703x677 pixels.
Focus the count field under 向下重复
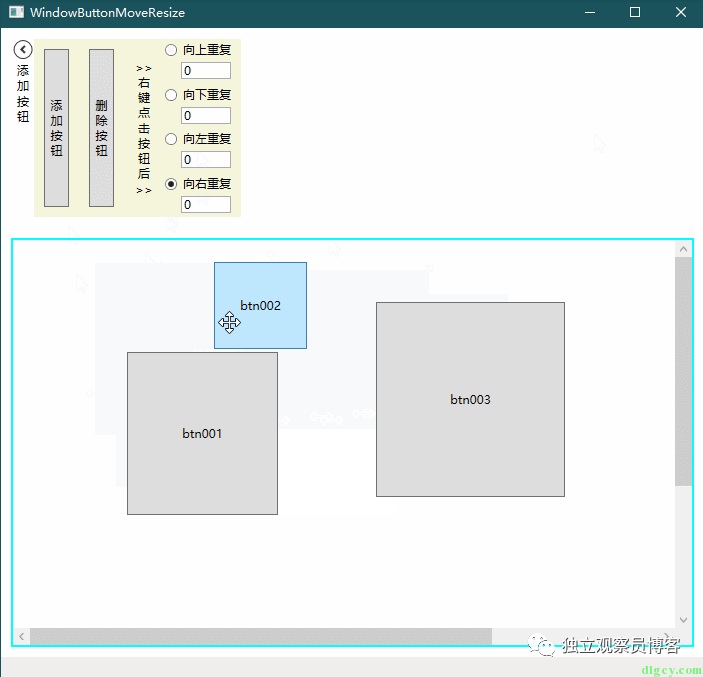pos(206,115)
